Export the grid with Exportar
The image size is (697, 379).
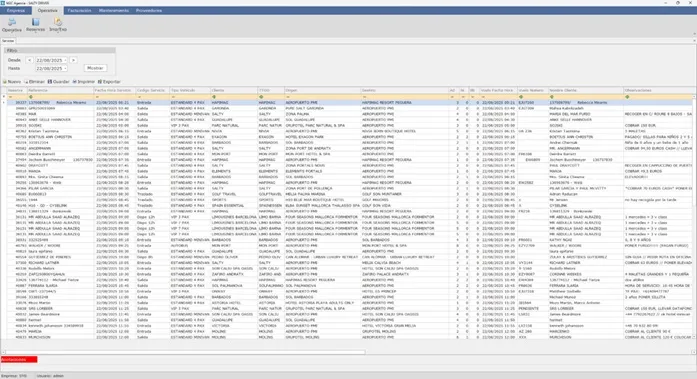109,82
